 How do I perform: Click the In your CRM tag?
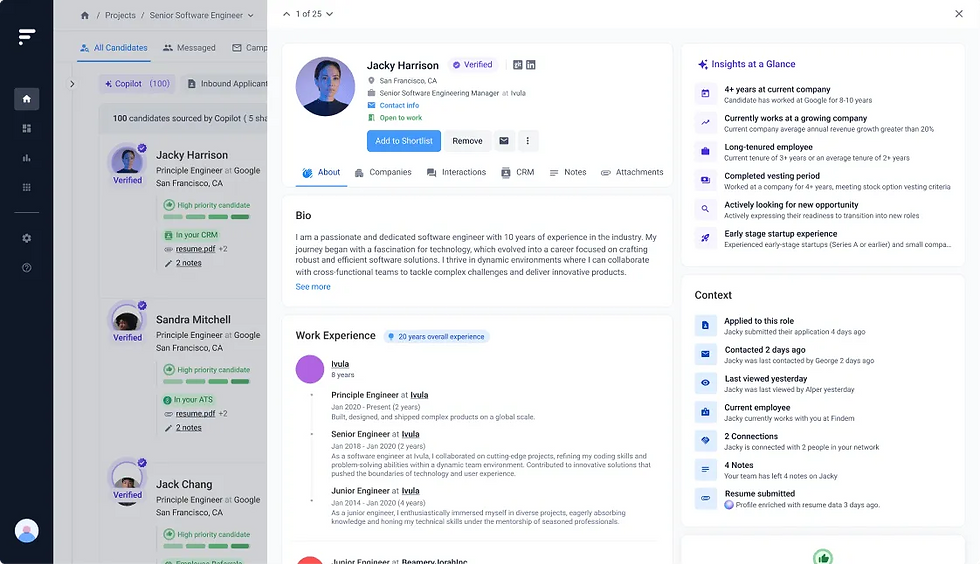[x=191, y=235]
